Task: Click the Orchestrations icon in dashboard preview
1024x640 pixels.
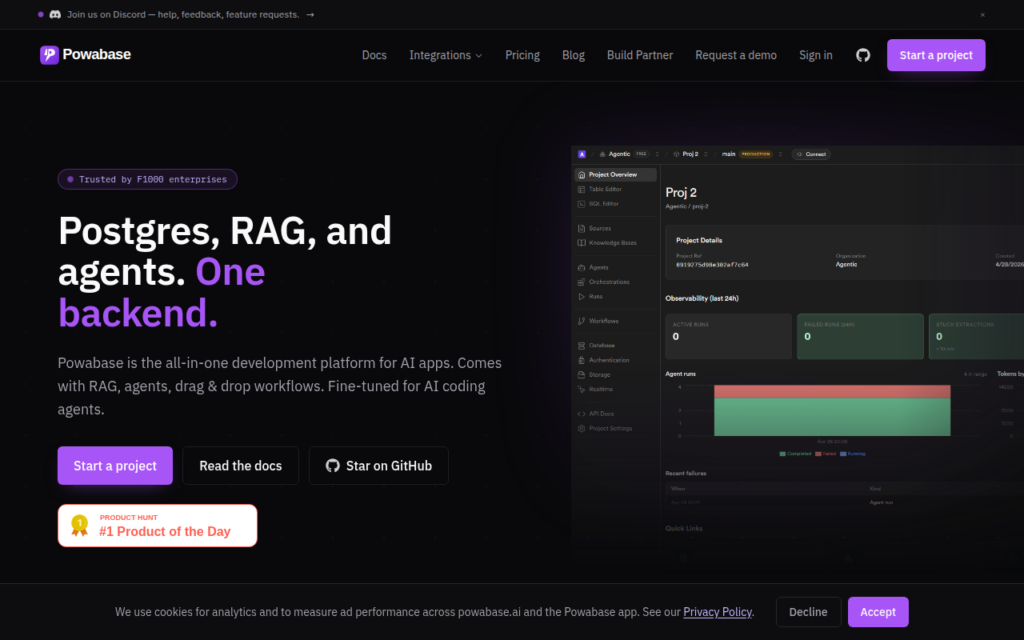Action: 581,282
